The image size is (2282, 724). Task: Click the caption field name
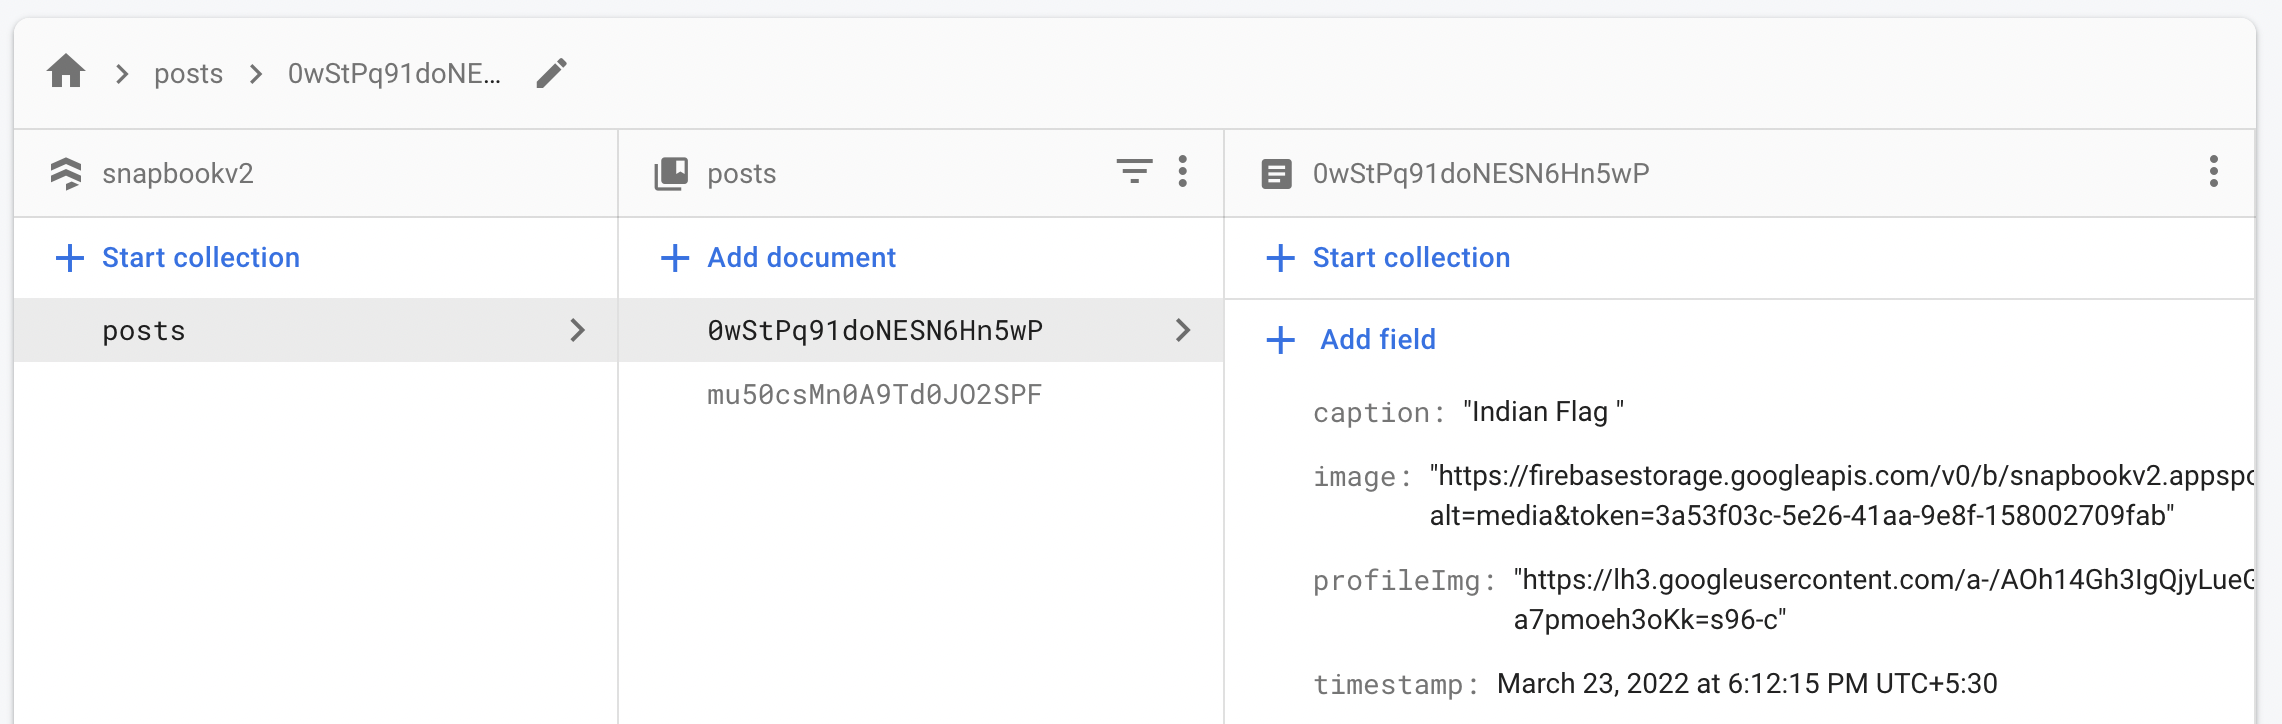1379,413
